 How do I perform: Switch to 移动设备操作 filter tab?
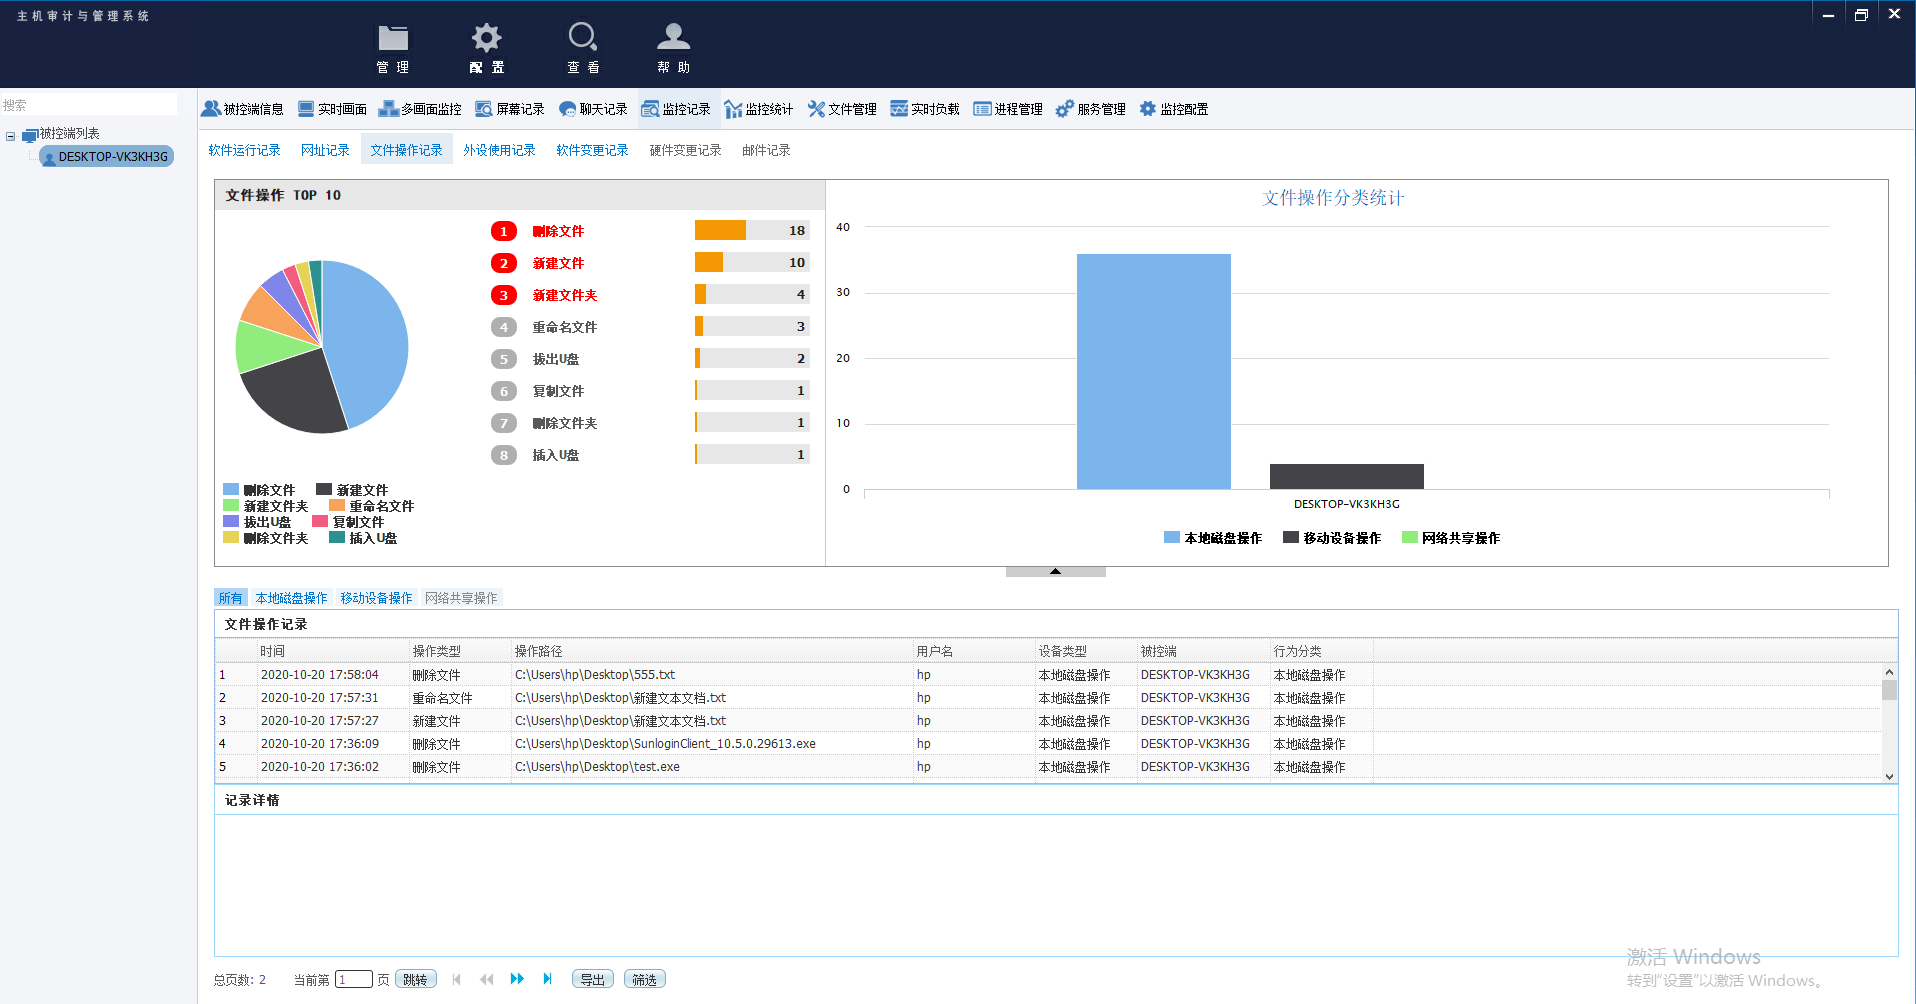pos(376,598)
